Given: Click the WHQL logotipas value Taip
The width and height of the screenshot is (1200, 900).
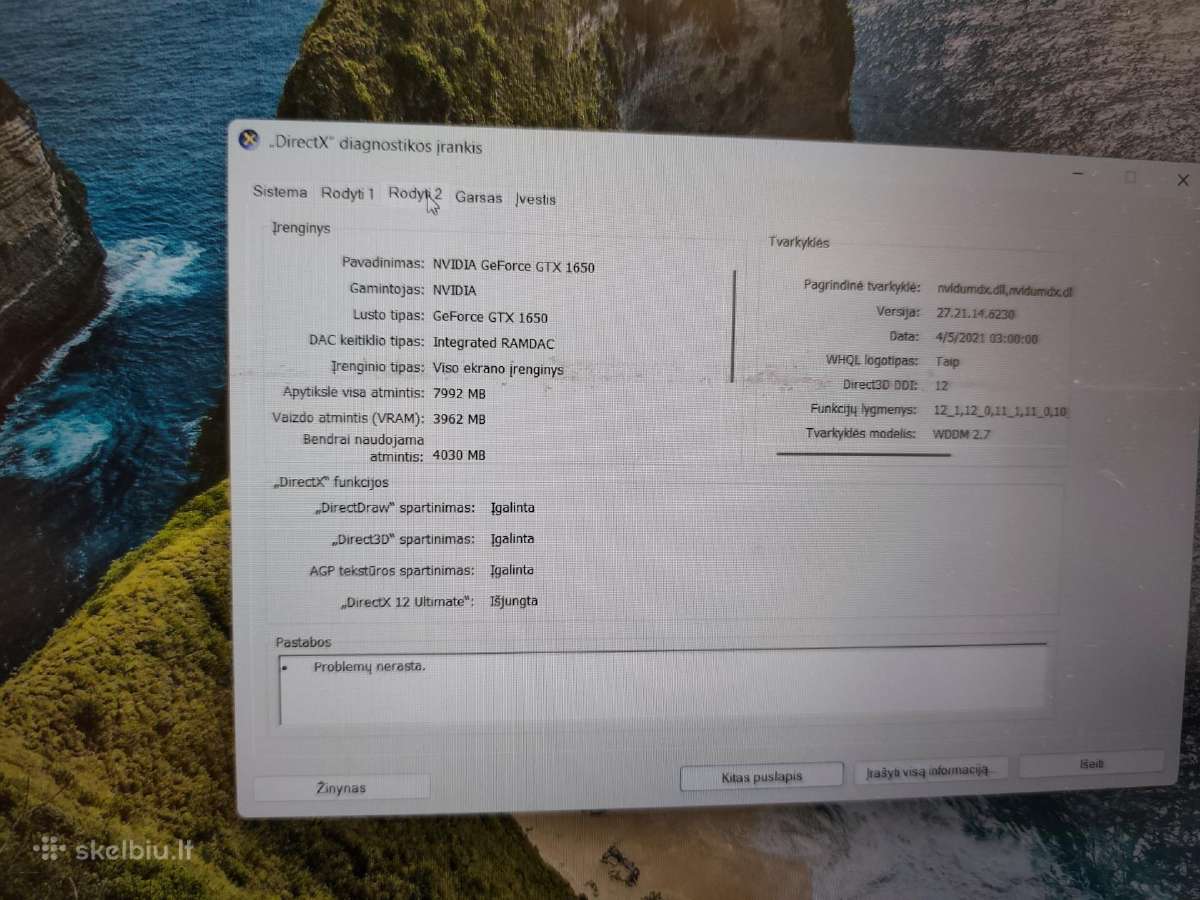Looking at the screenshot, I should click(948, 361).
